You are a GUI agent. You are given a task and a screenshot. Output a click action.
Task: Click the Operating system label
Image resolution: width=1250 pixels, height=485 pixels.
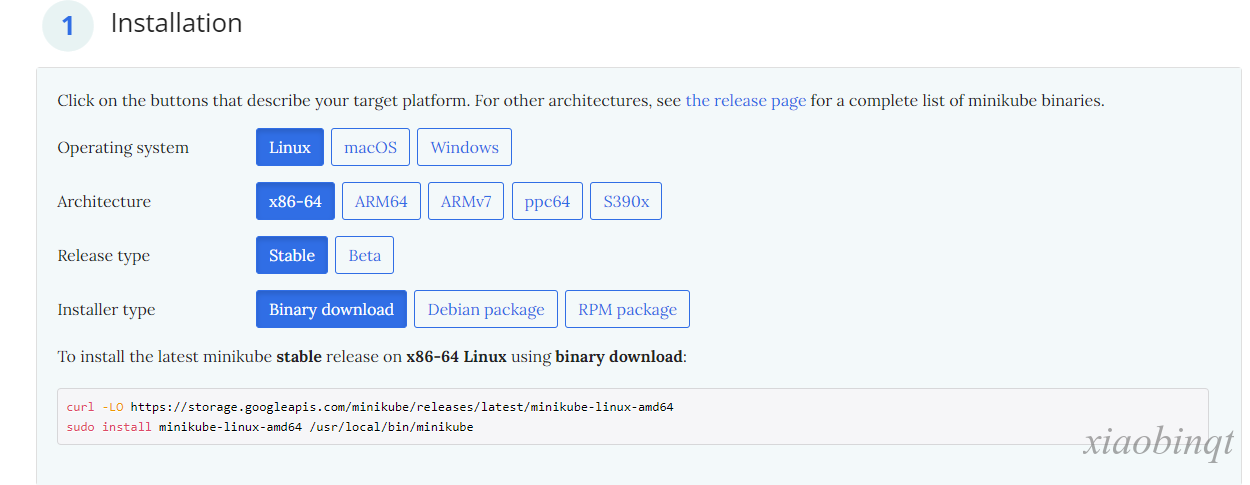click(123, 147)
